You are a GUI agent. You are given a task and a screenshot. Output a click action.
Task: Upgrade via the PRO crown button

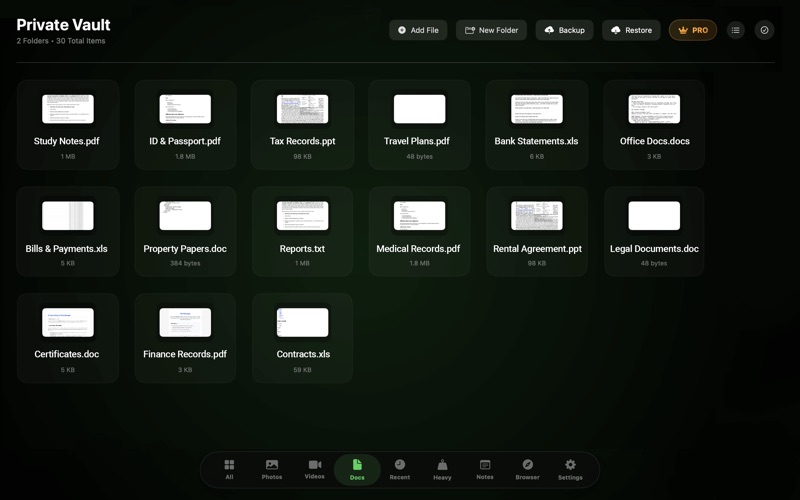[x=693, y=30]
